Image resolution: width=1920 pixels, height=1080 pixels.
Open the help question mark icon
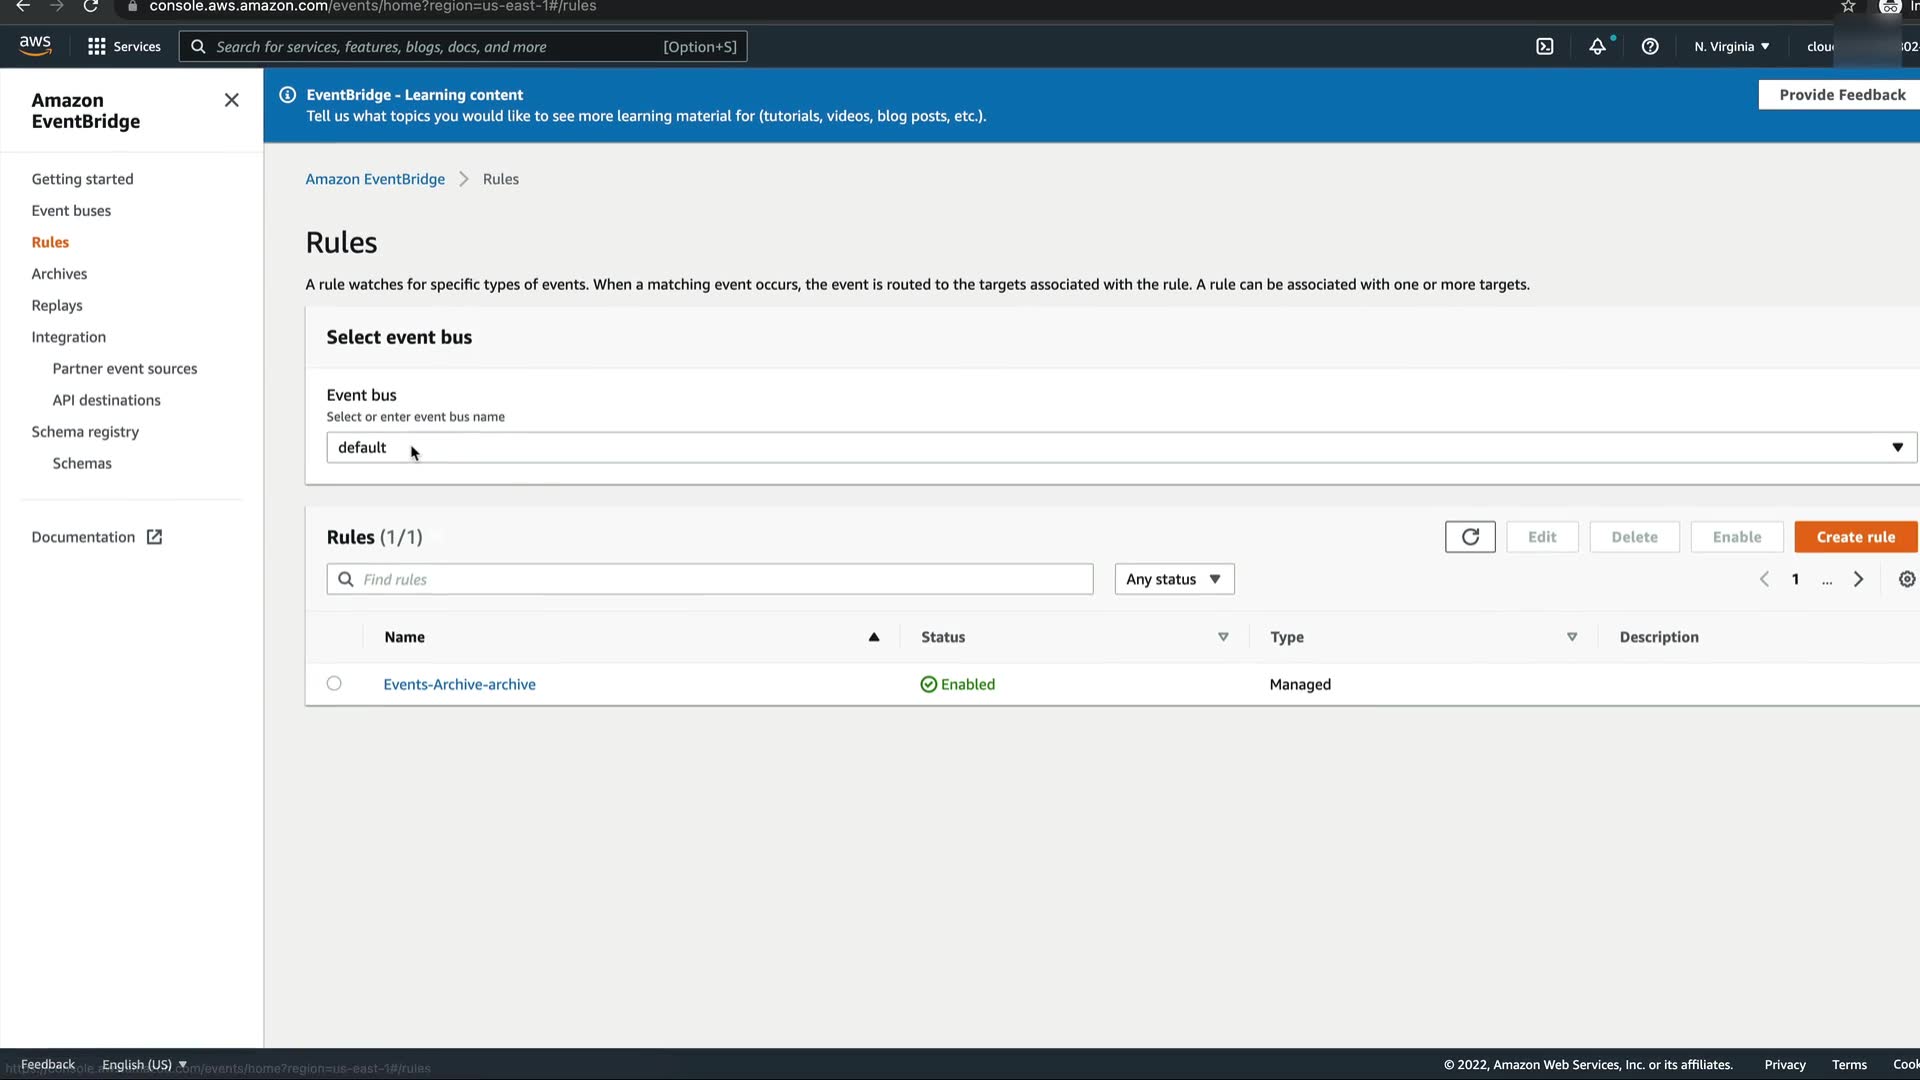click(x=1650, y=46)
